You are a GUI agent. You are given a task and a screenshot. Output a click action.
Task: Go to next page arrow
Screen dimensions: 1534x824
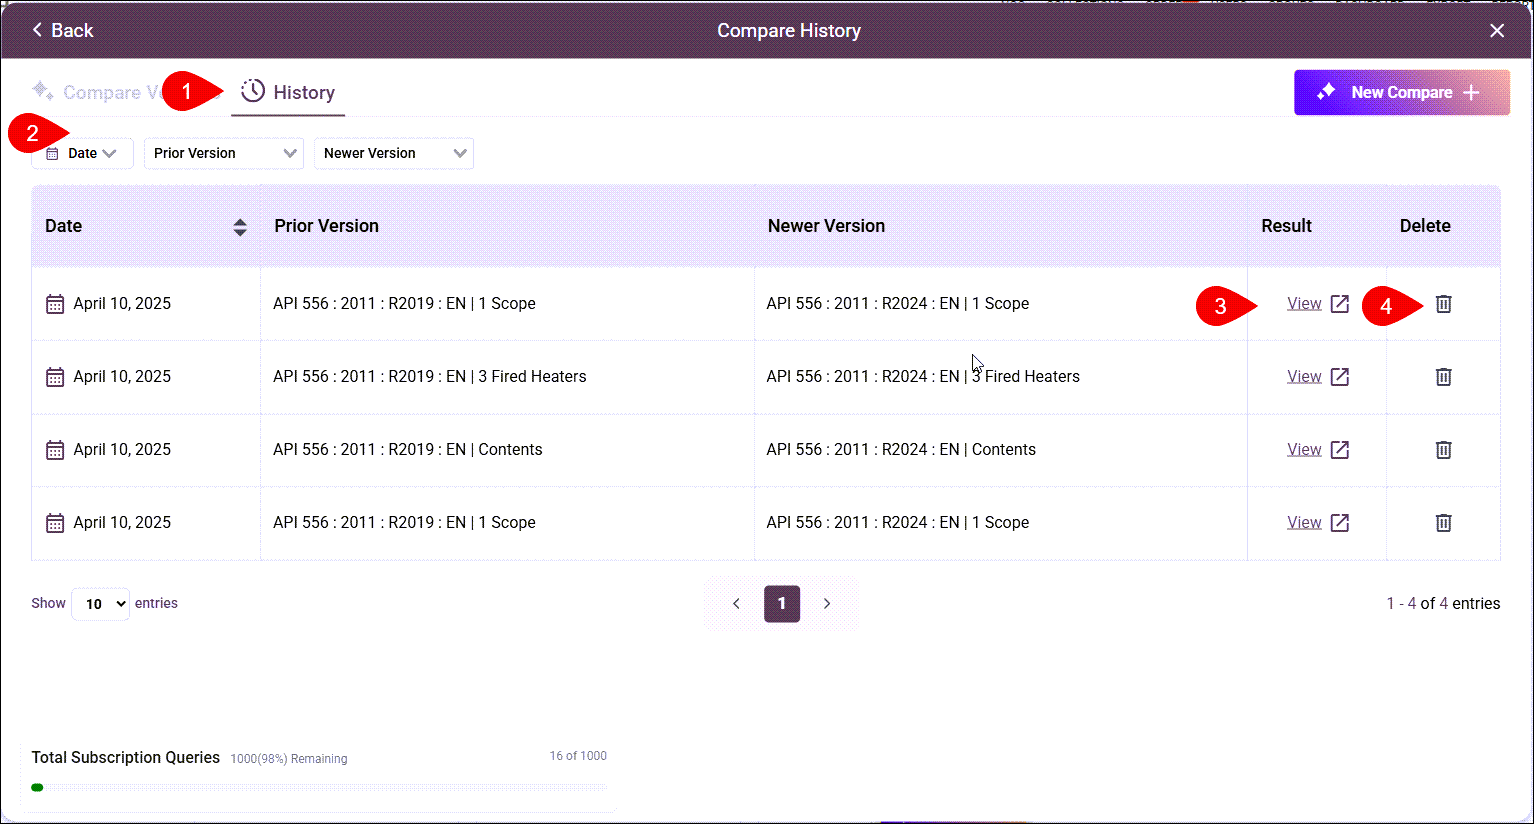pyautogui.click(x=827, y=604)
